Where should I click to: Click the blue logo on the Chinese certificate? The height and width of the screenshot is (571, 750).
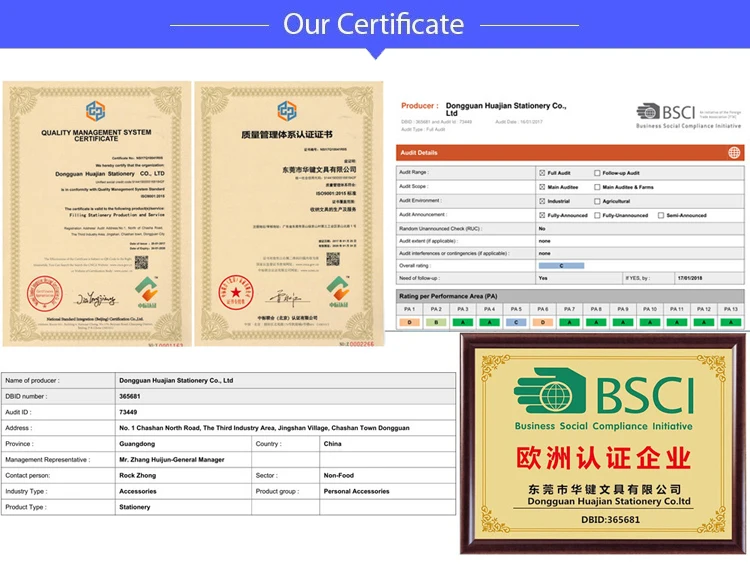(x=287, y=111)
